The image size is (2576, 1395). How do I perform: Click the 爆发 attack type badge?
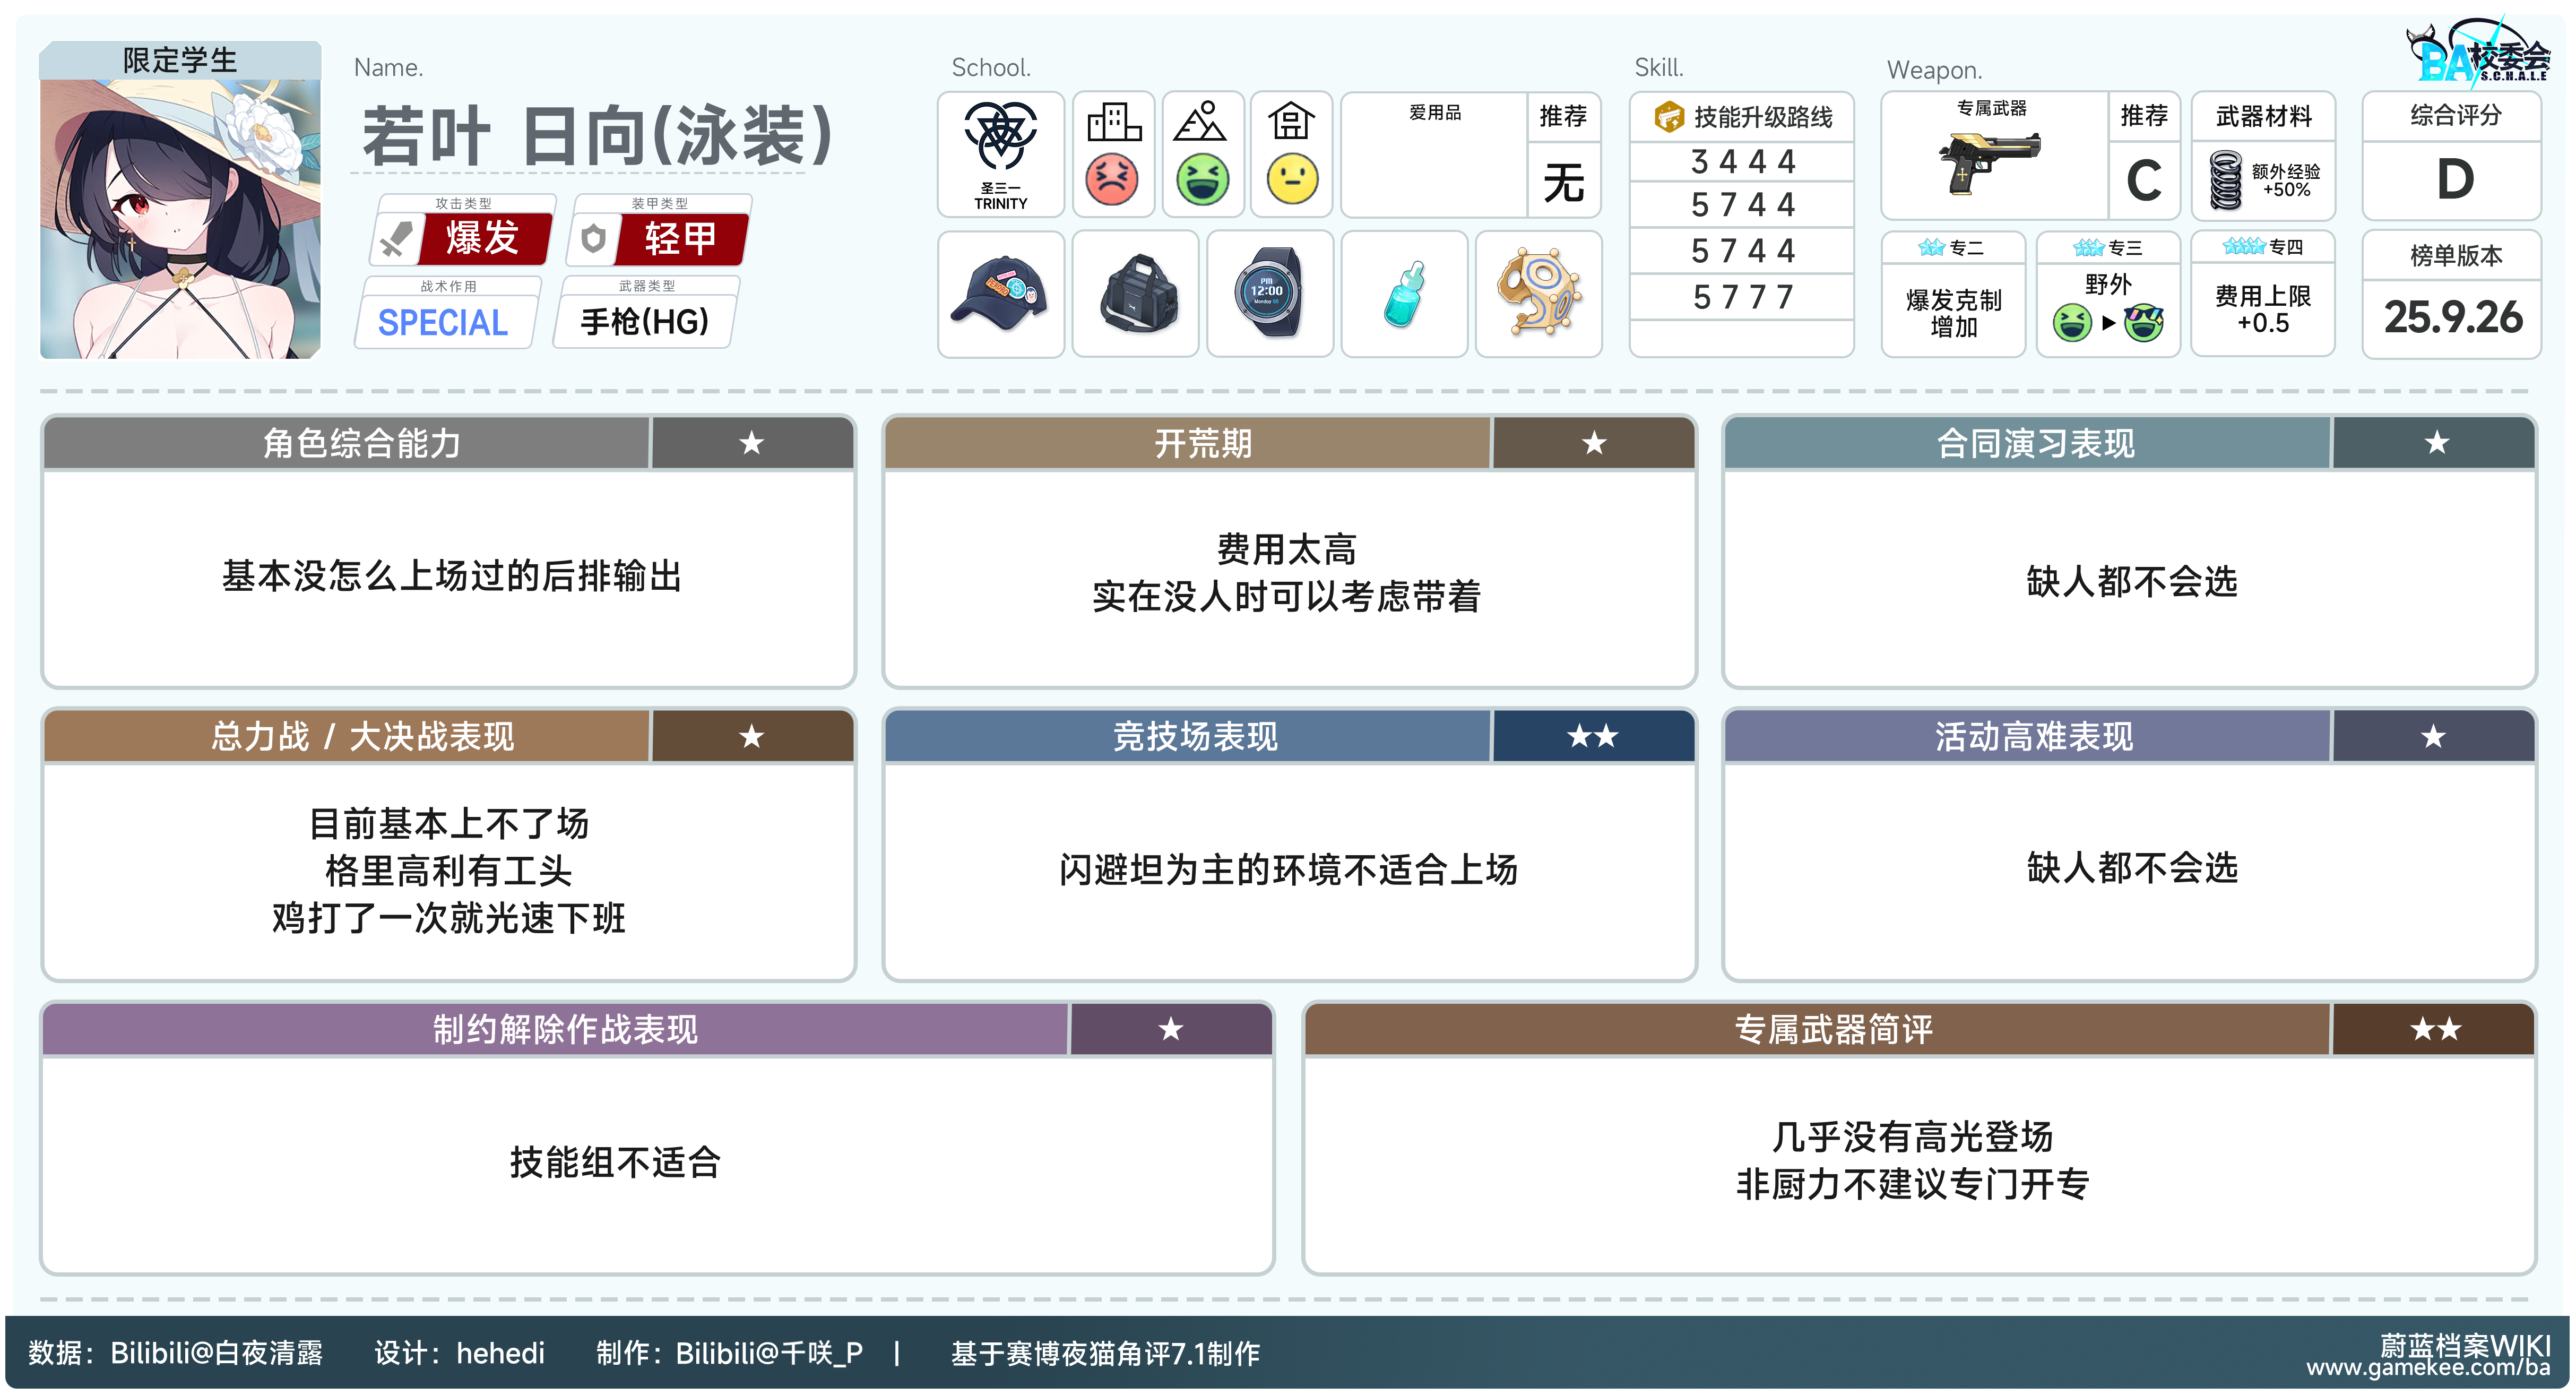(483, 238)
